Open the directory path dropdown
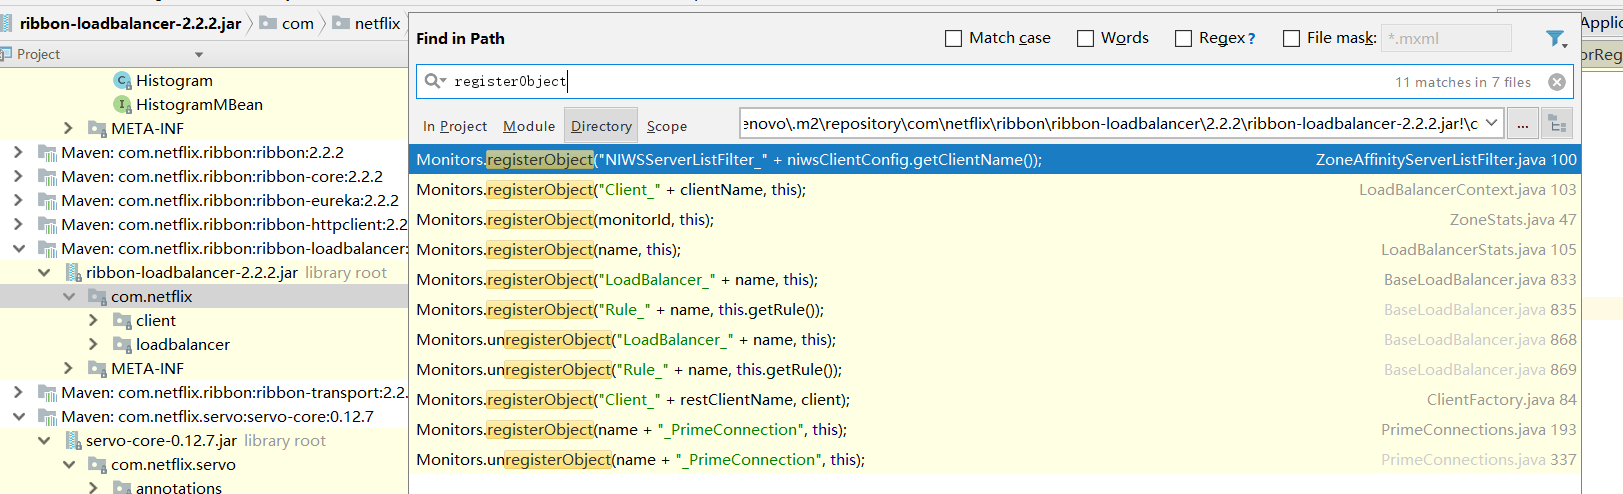The image size is (1623, 494). tap(1492, 124)
